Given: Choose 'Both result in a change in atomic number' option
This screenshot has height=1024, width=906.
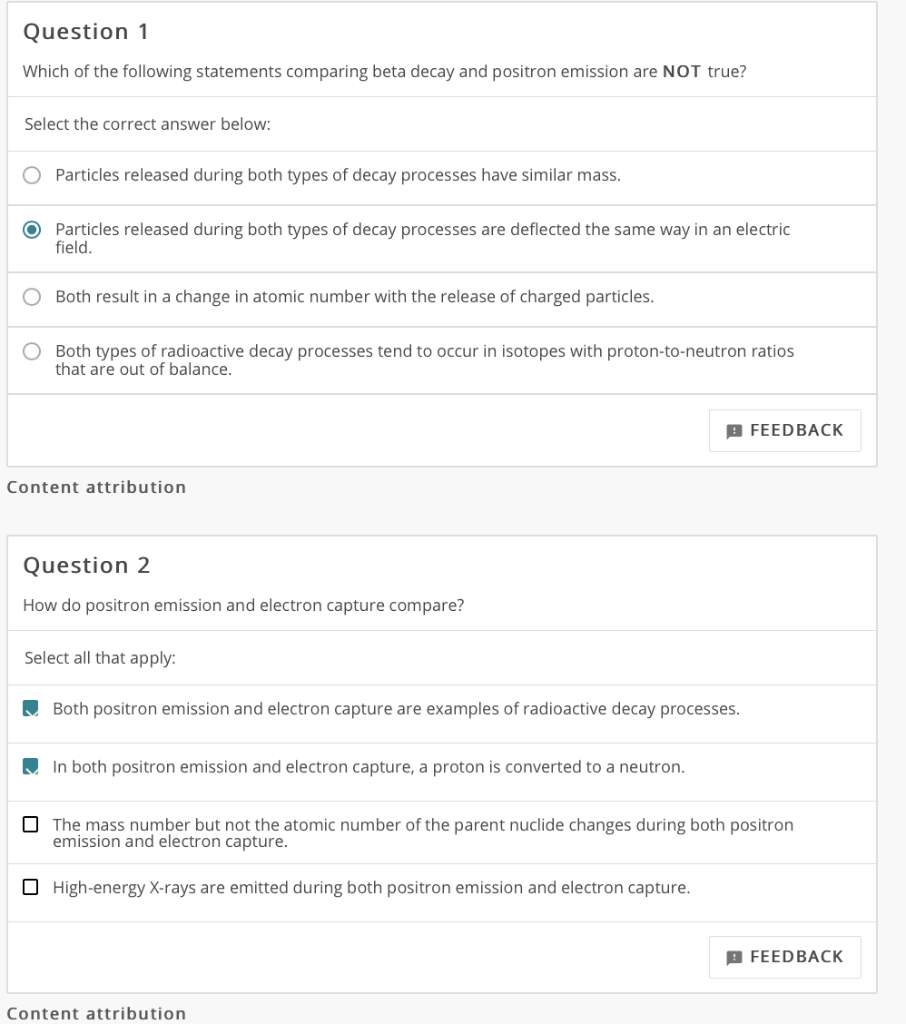Looking at the screenshot, I should pos(32,297).
